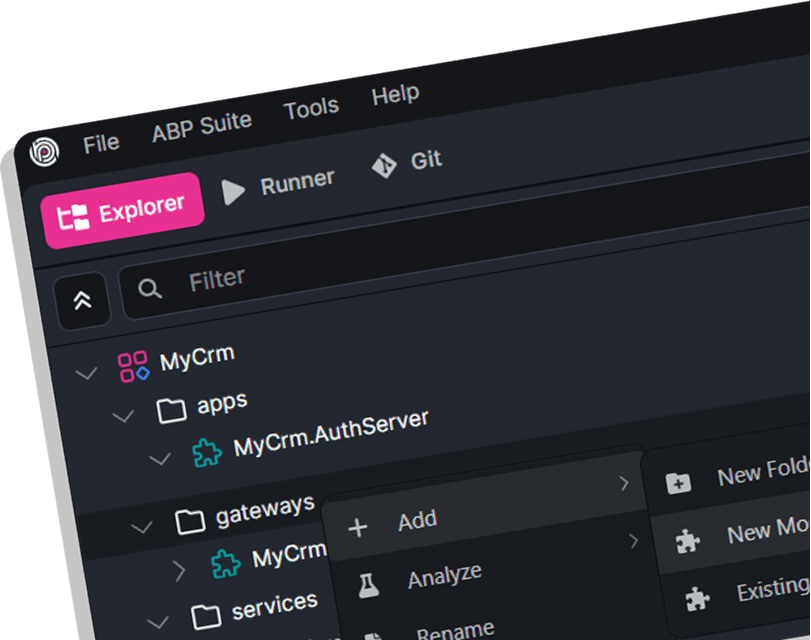Image resolution: width=811 pixels, height=640 pixels.
Task: Select the MyCrm root tree item
Action: pyautogui.click(x=197, y=358)
